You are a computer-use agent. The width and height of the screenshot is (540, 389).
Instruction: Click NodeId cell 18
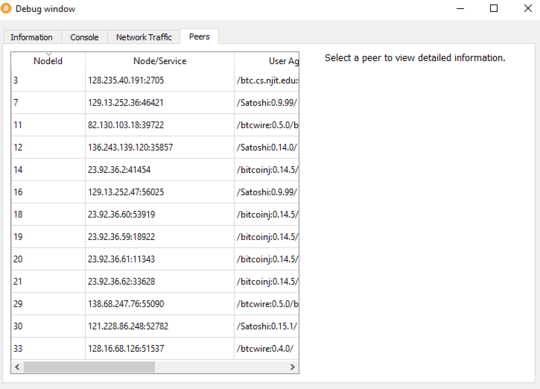pos(48,214)
